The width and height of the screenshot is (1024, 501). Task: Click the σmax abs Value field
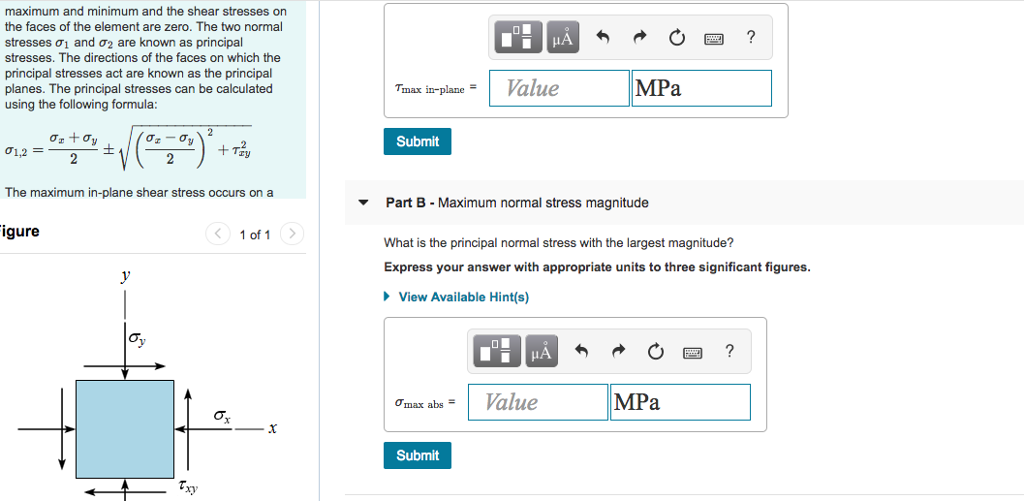tap(538, 402)
